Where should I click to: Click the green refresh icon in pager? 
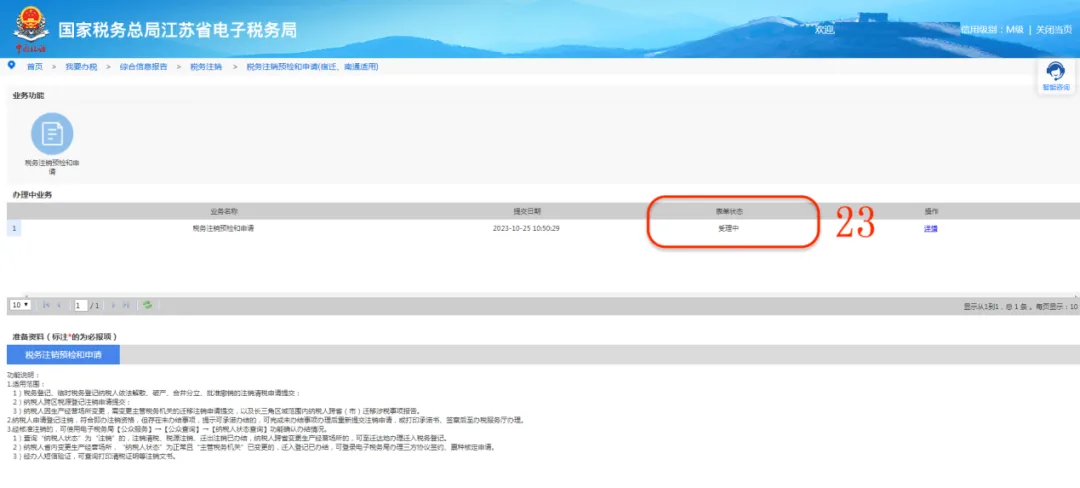pyautogui.click(x=147, y=305)
